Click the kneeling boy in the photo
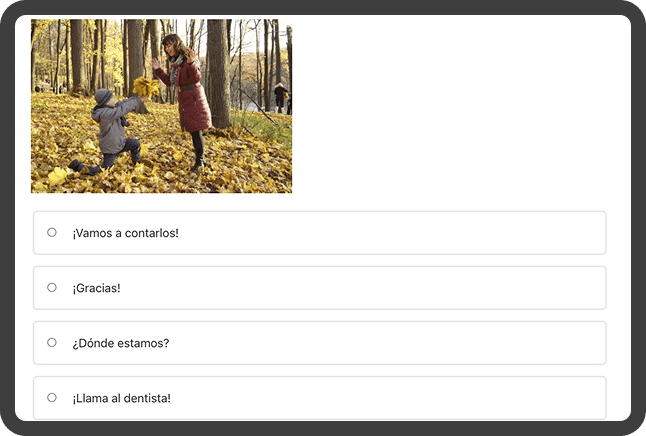 point(110,130)
